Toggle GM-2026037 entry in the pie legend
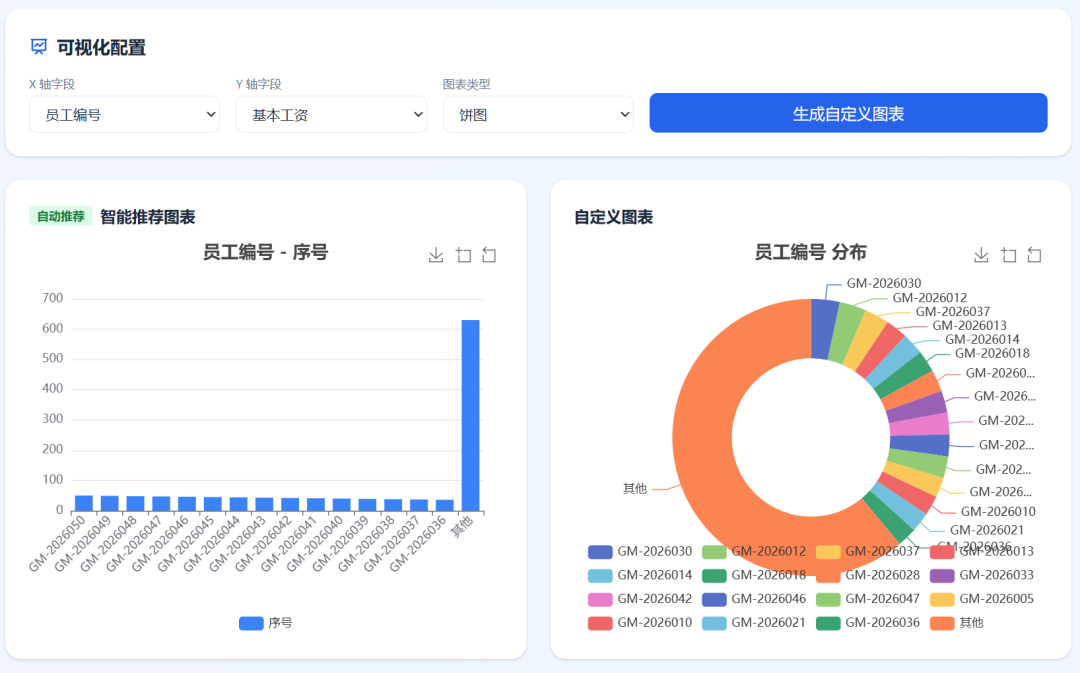Image resolution: width=1080 pixels, height=673 pixels. pyautogui.click(x=868, y=552)
